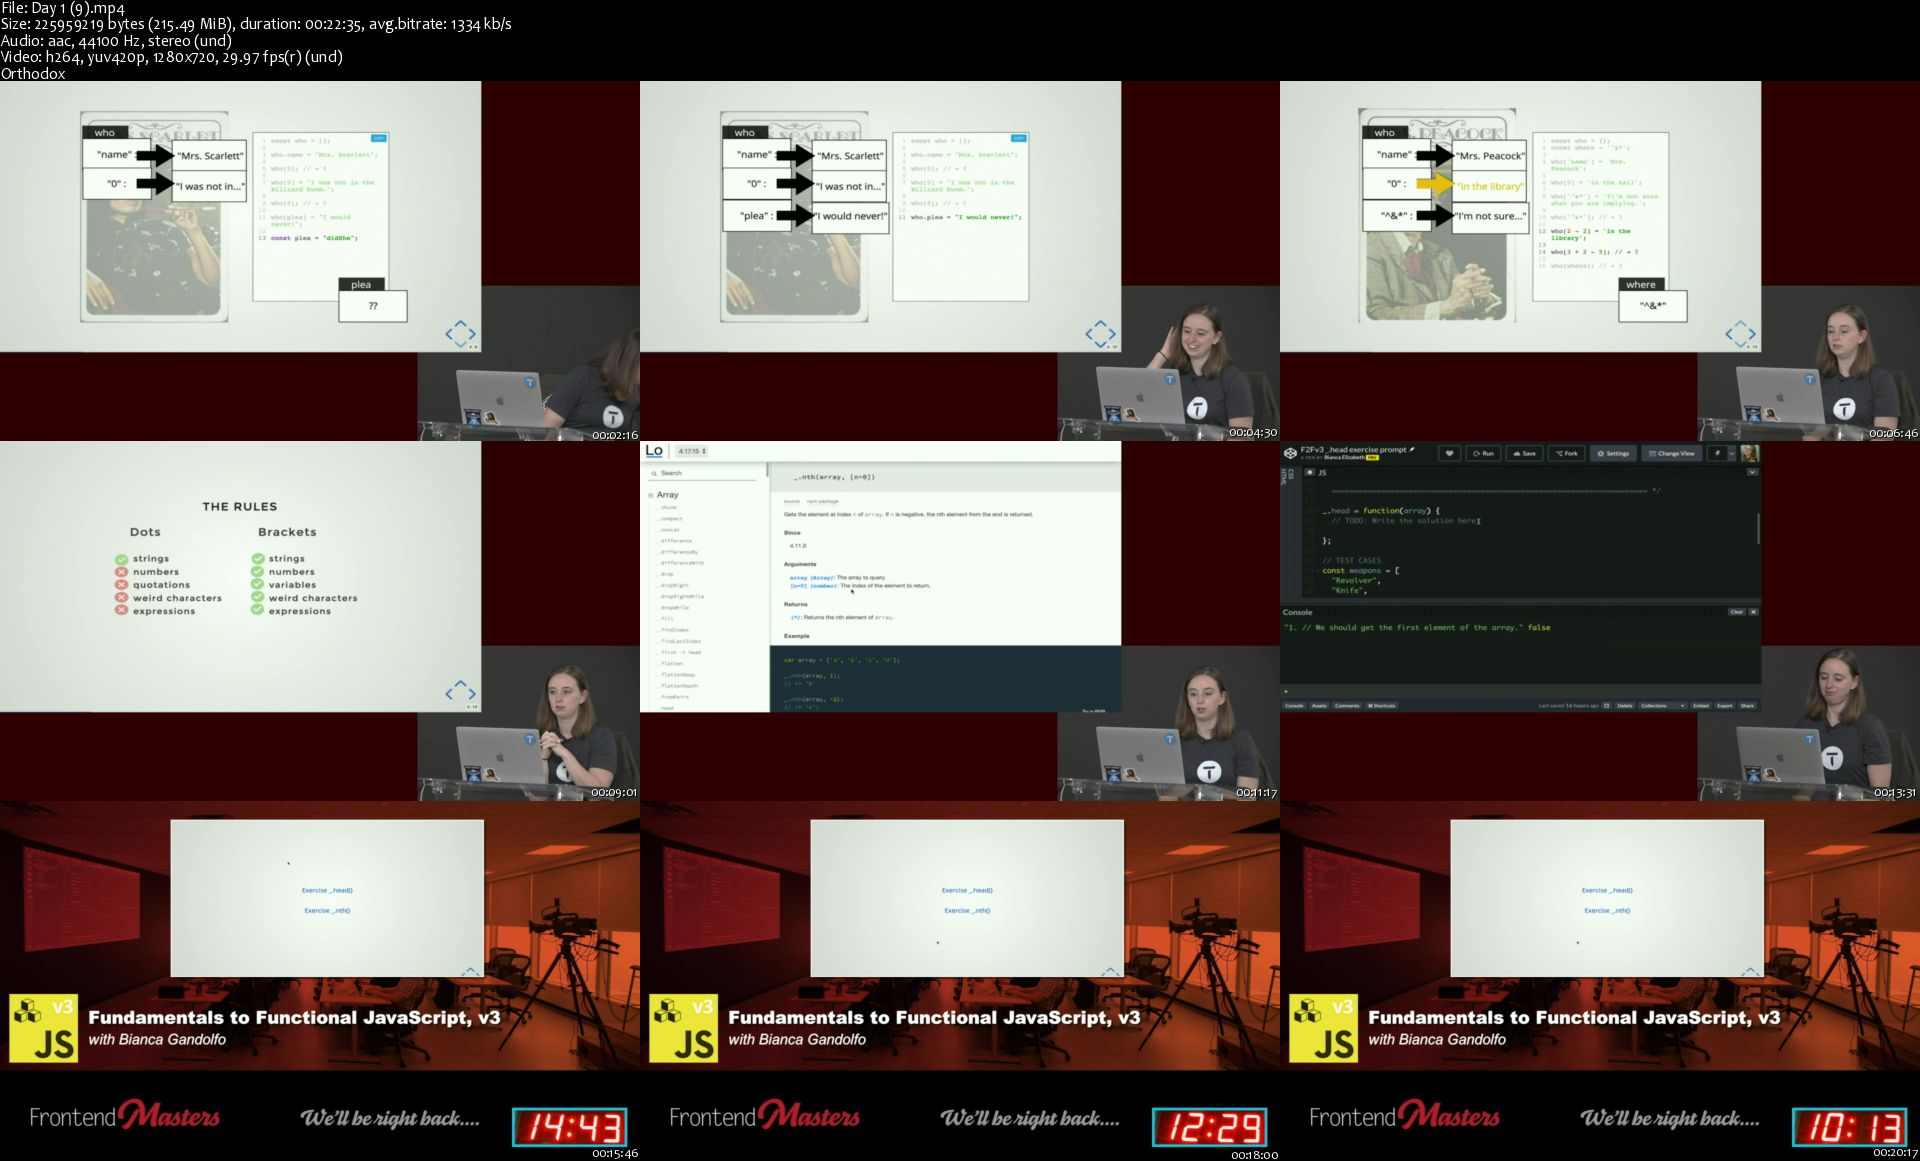The width and height of the screenshot is (1920, 1161).
Task: Click the blue copy badge on the 00:04:30 code box
Action: point(1018,138)
